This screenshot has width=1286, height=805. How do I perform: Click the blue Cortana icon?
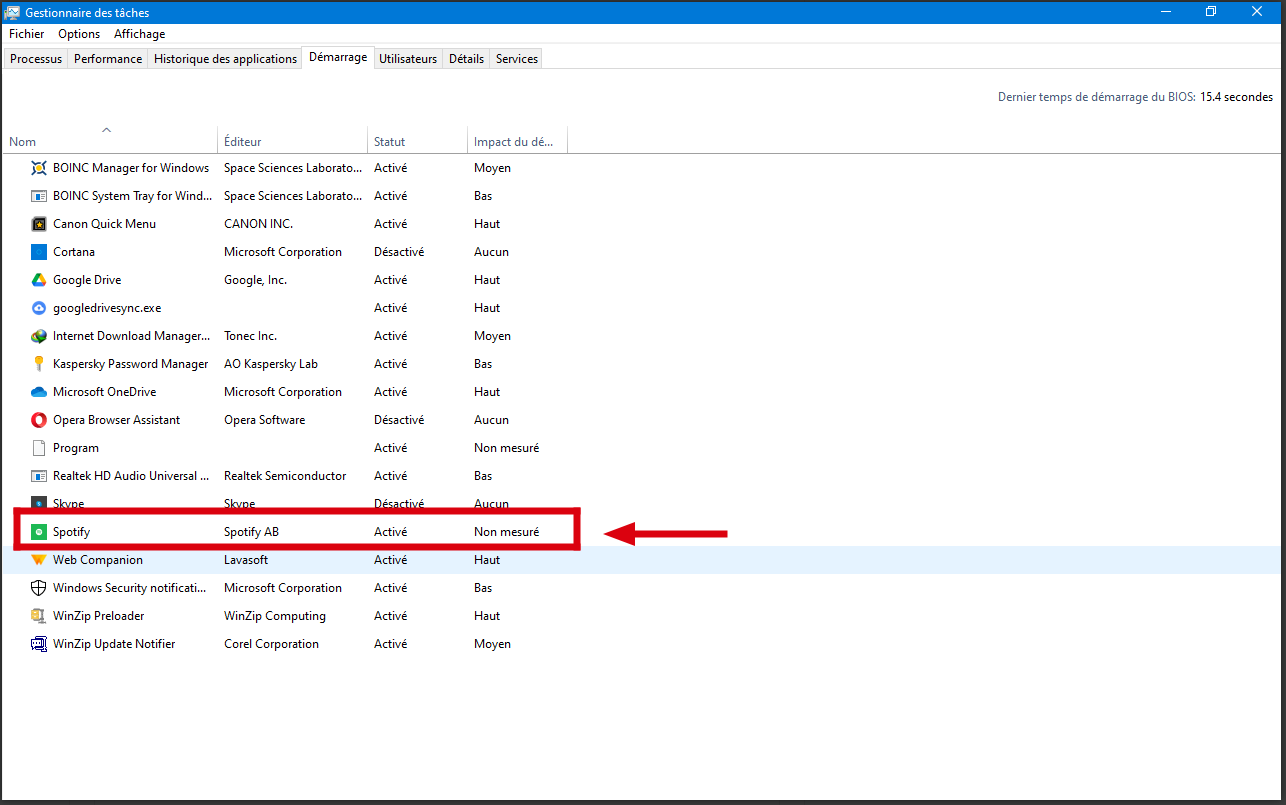[x=39, y=252]
